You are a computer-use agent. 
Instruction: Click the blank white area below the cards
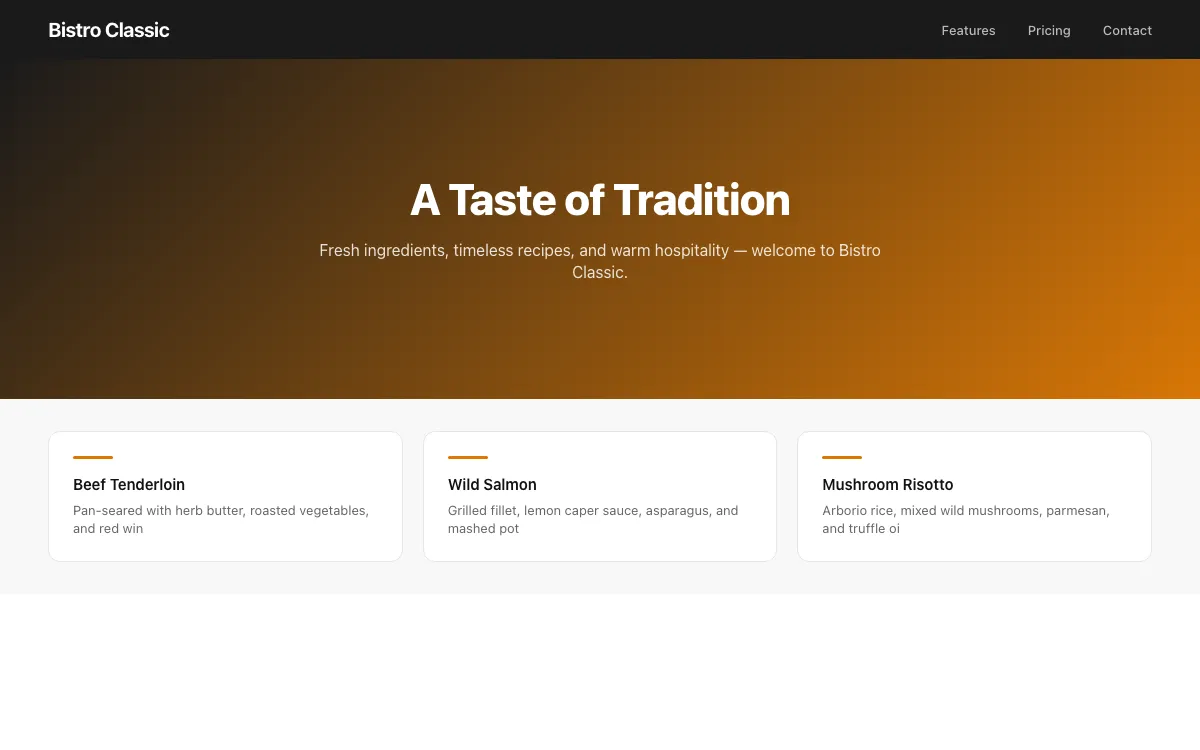pos(600,670)
